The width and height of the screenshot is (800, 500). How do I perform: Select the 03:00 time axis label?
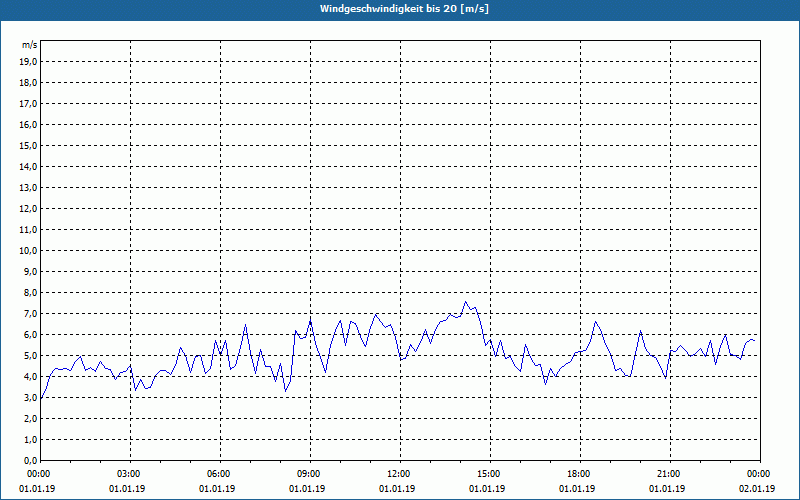tap(131, 474)
